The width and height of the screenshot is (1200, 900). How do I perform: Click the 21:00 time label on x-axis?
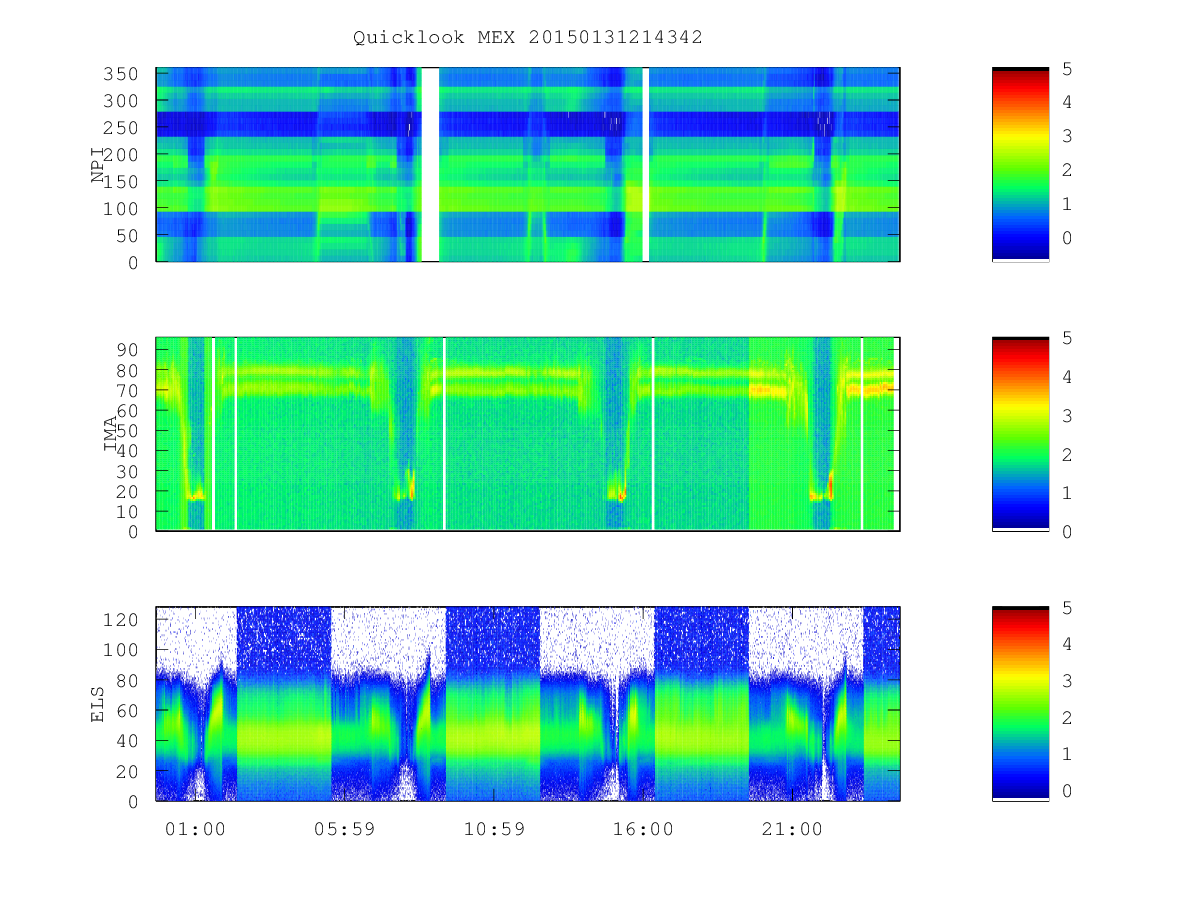[x=792, y=829]
